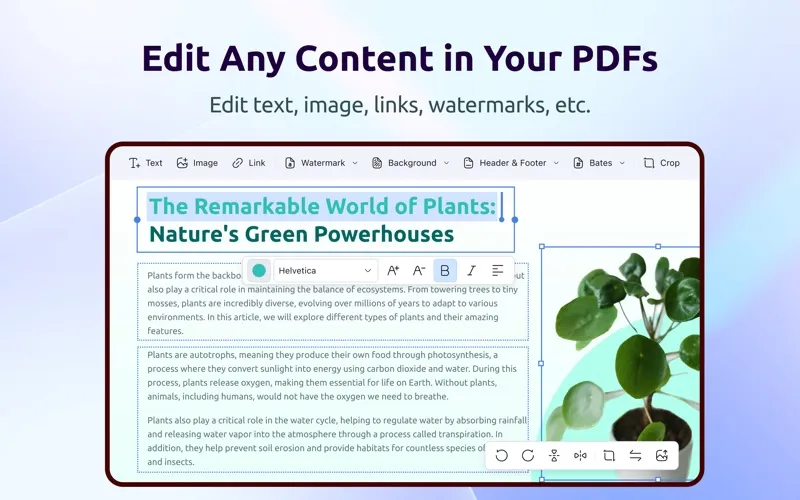The width and height of the screenshot is (800, 500).
Task: Choose the Link tool
Action: coord(248,163)
